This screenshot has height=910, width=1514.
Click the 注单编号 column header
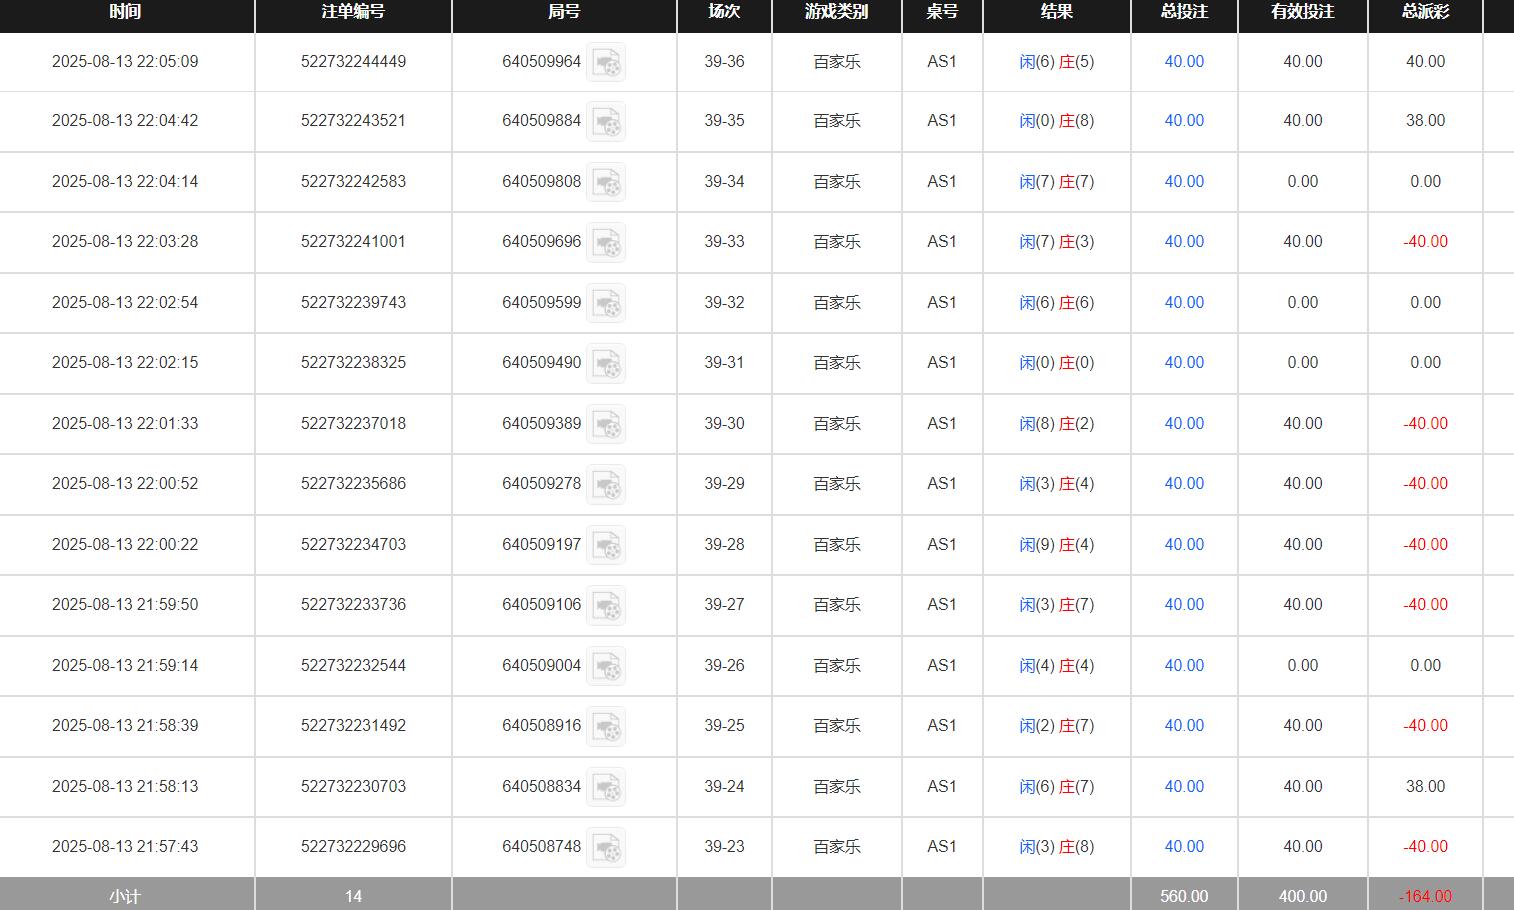coord(353,12)
